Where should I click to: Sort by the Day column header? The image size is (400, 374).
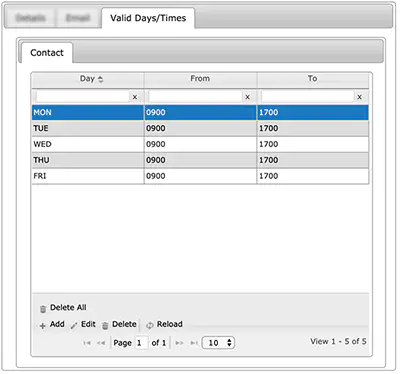tap(88, 79)
